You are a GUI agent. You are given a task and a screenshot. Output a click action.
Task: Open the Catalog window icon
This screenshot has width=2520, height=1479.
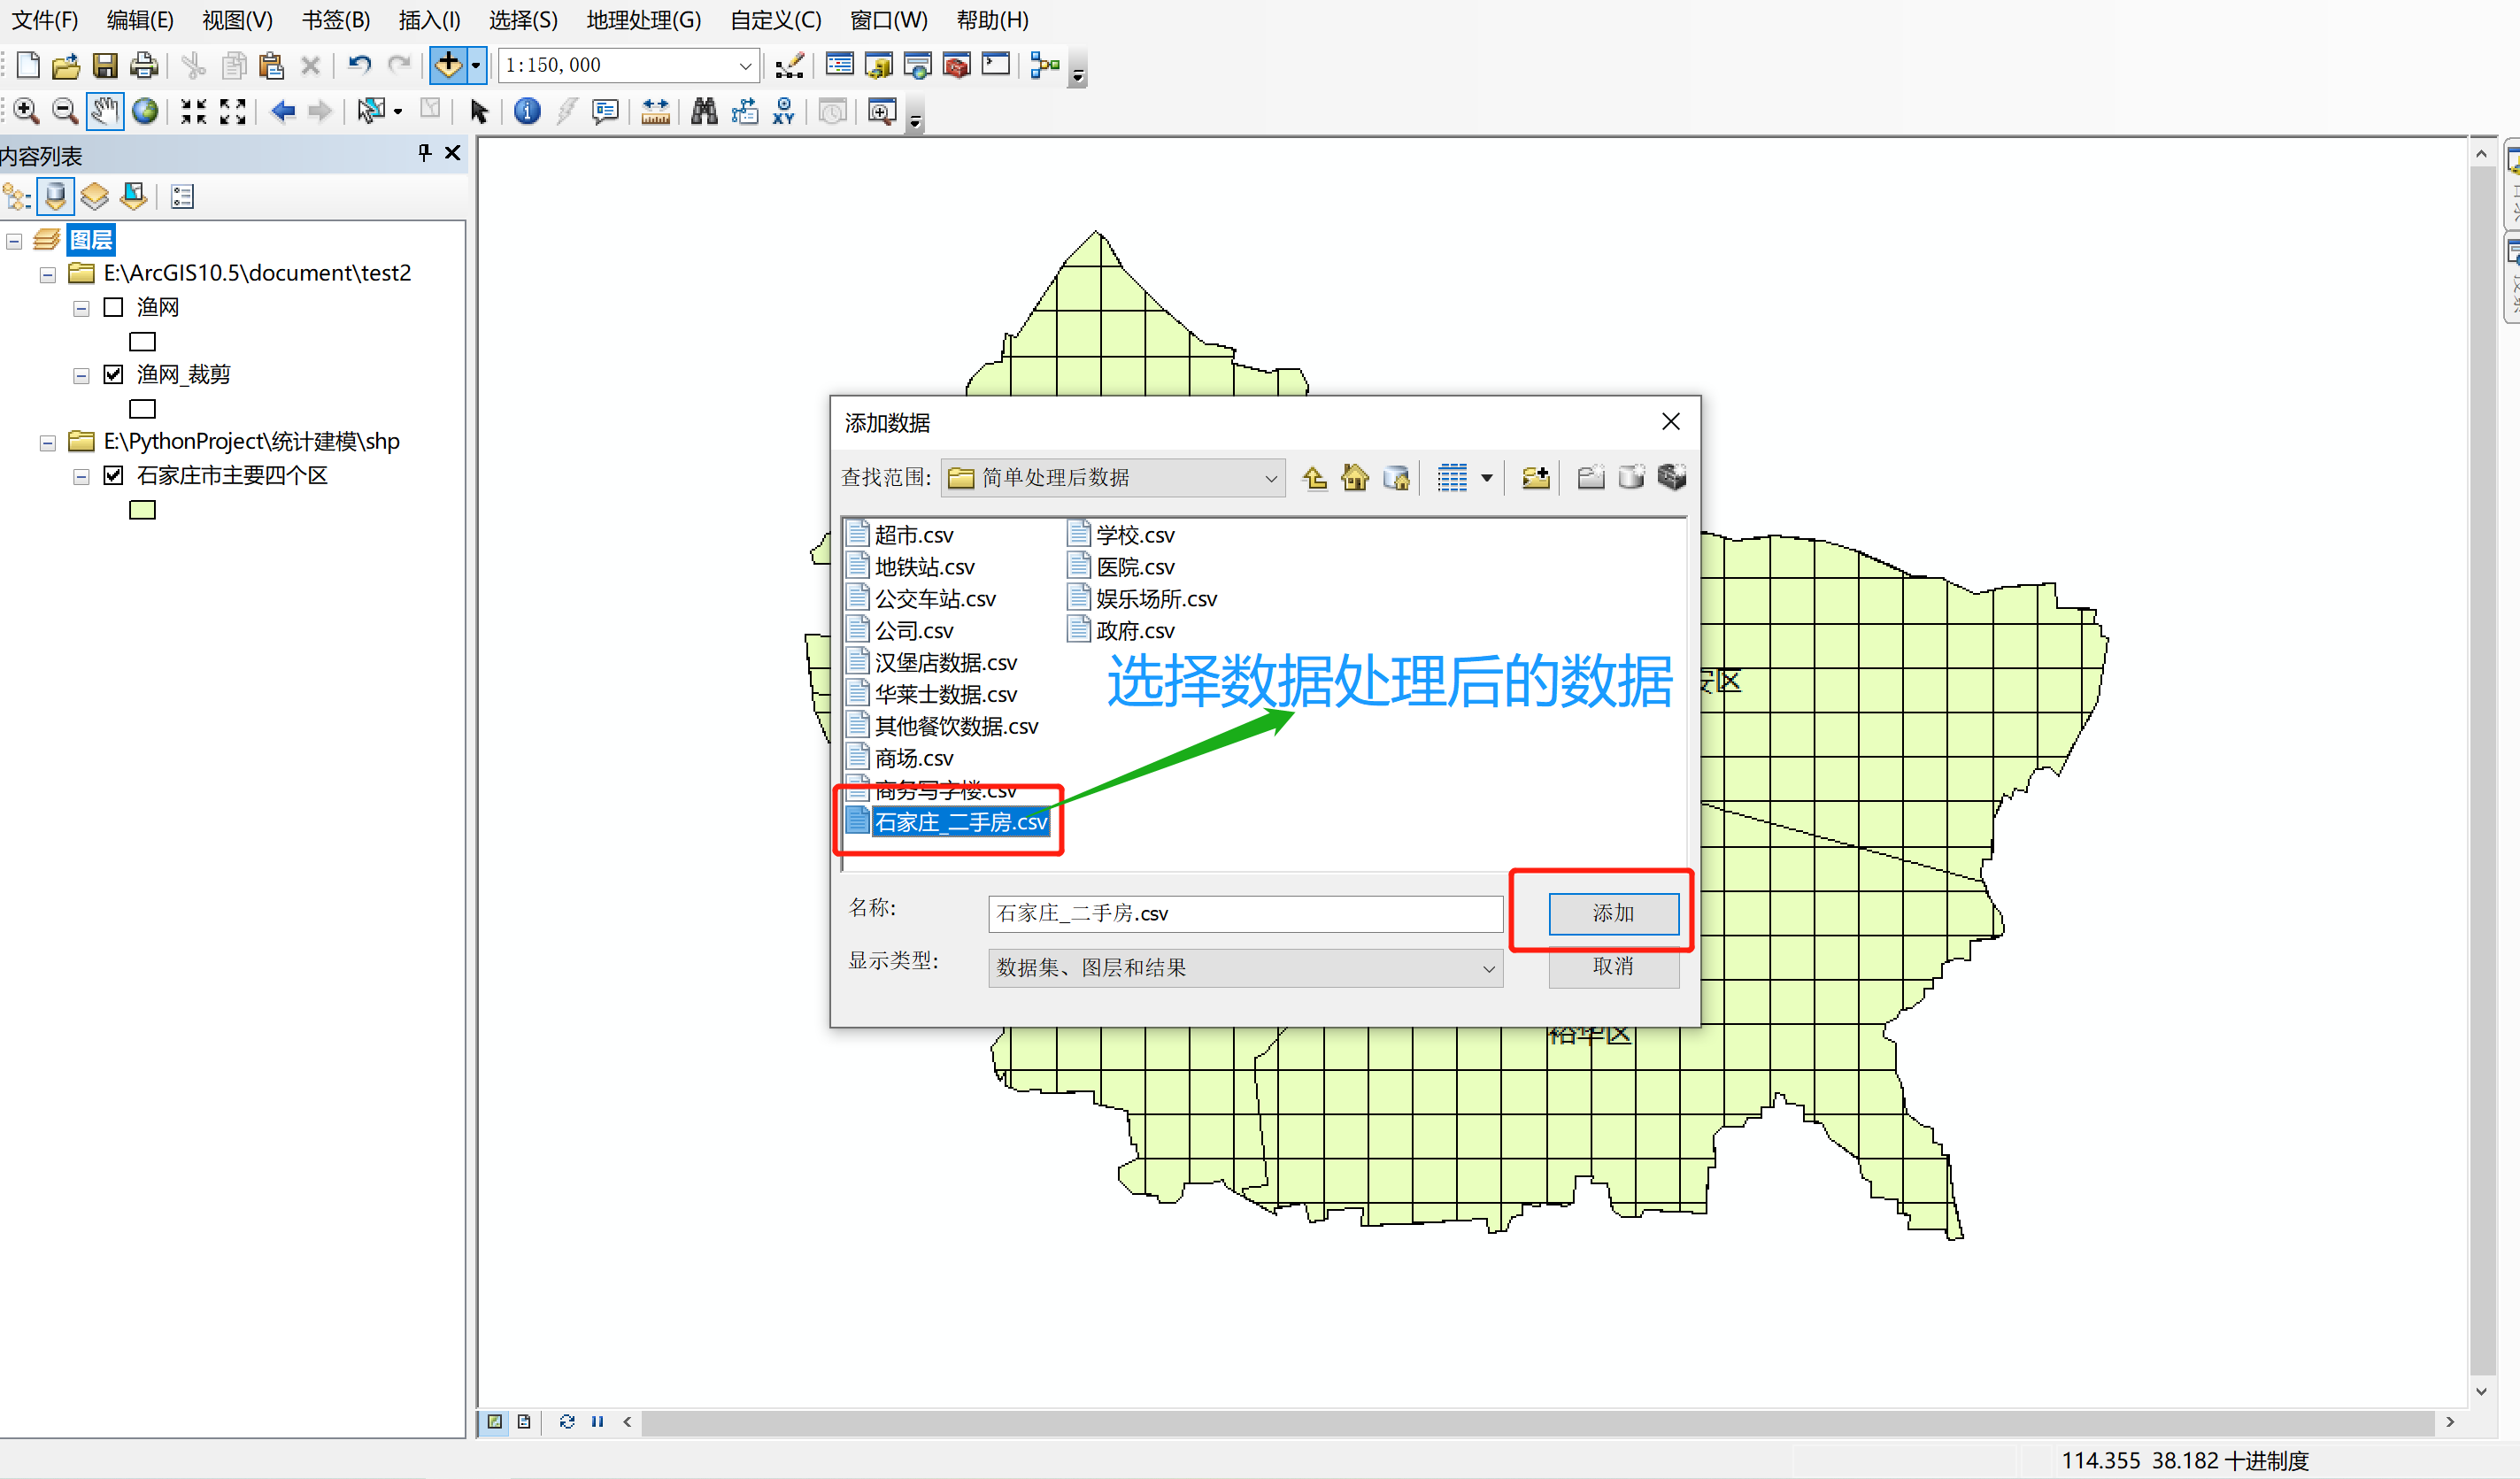pos(878,66)
